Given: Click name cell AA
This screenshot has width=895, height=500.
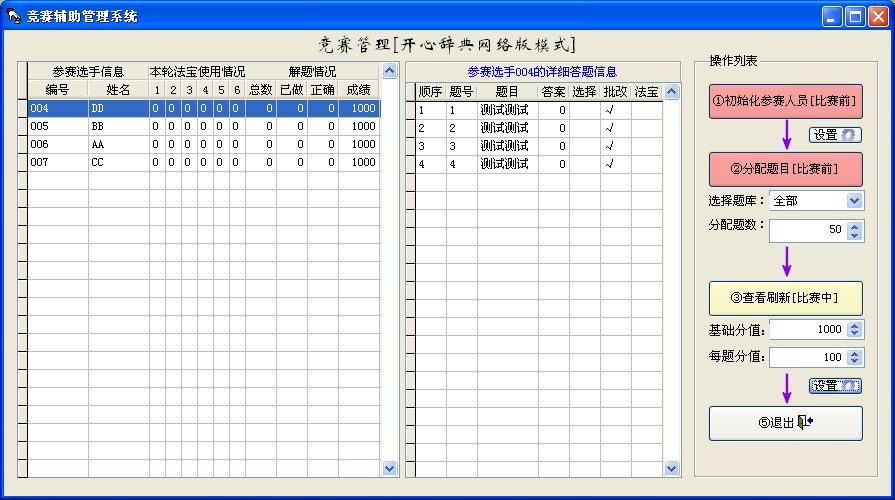Looking at the screenshot, I should pos(119,144).
